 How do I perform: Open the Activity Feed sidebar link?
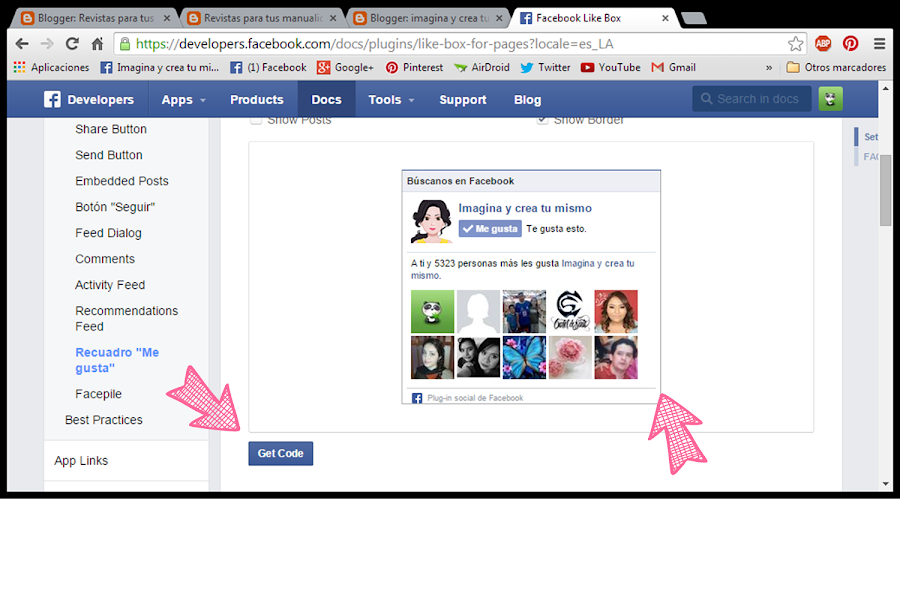point(110,285)
